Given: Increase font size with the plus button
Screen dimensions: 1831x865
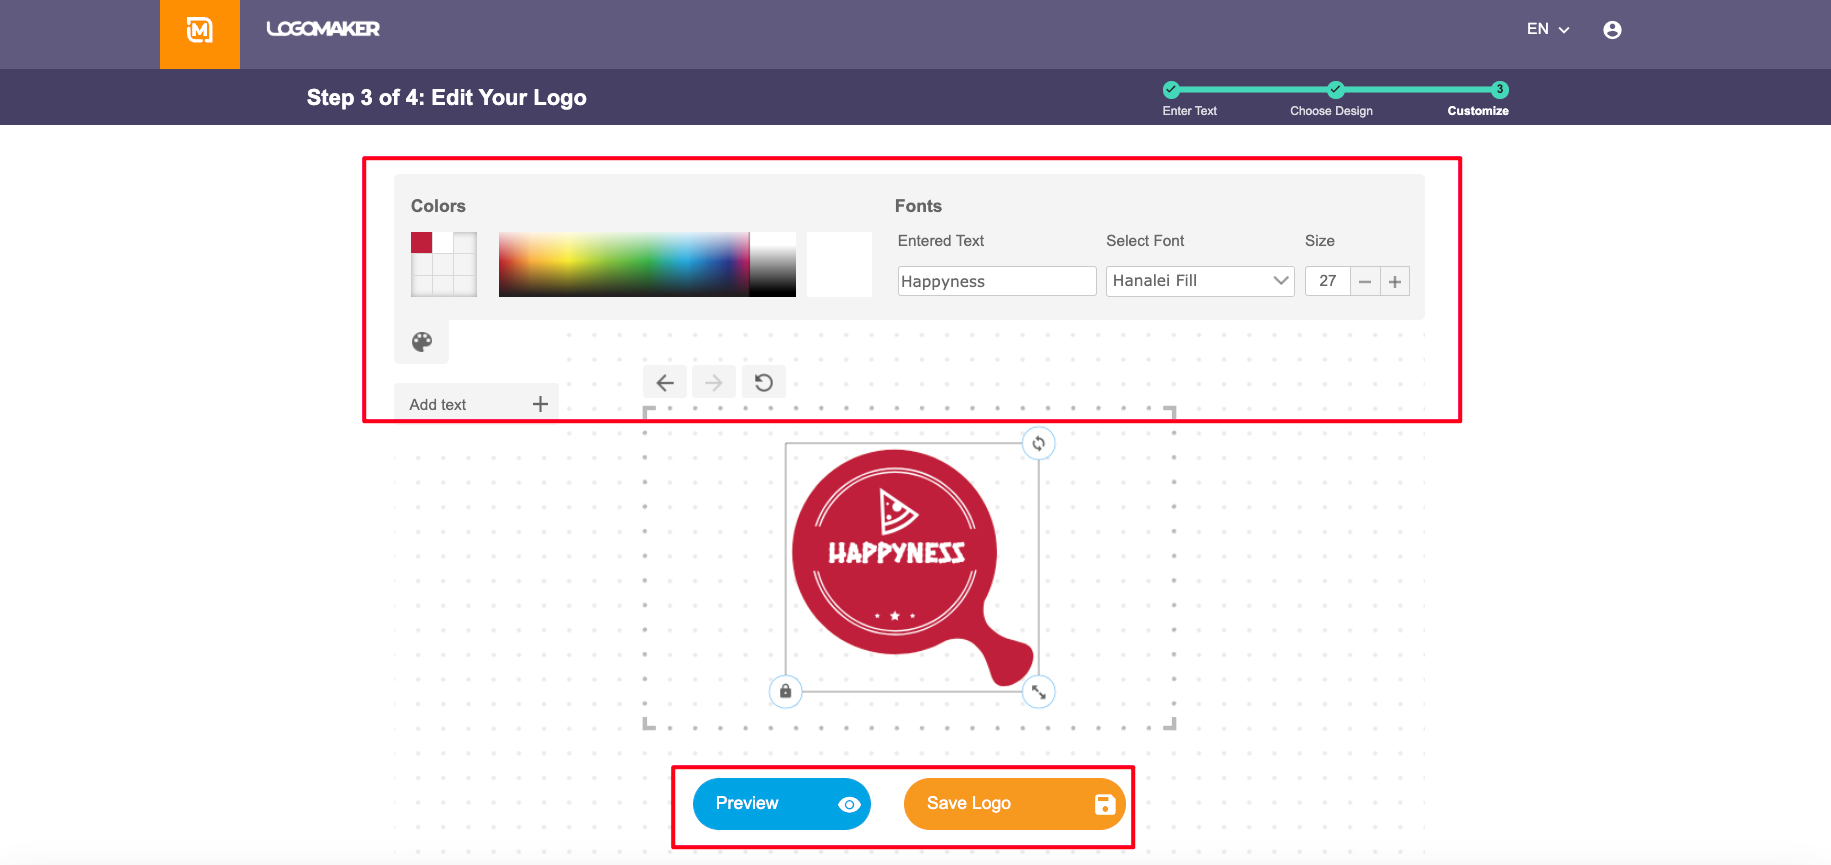Looking at the screenshot, I should coord(1395,282).
